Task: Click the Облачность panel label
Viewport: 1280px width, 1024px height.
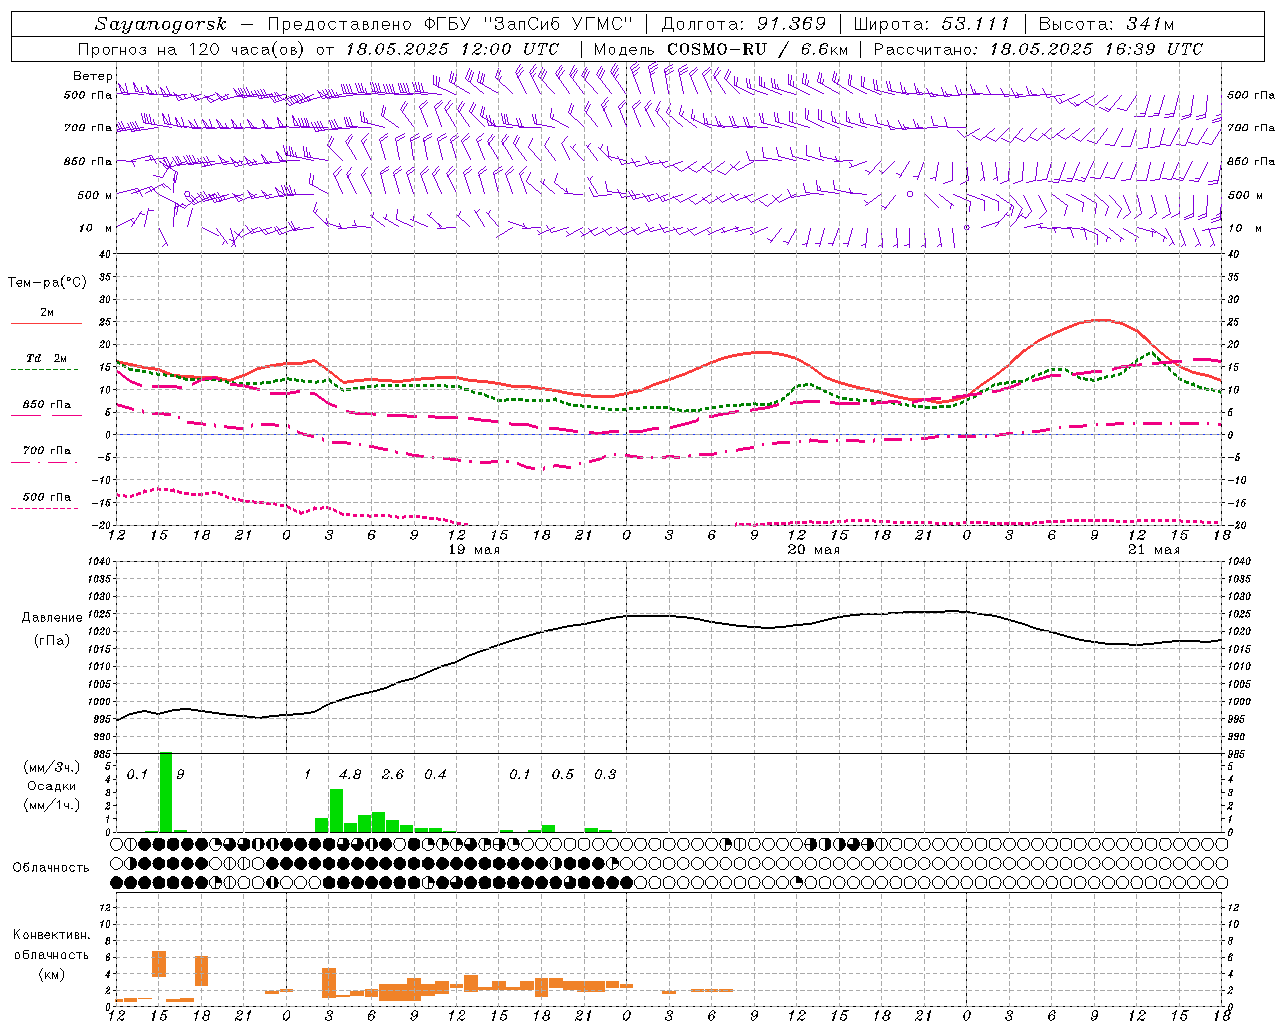Action: click(x=51, y=868)
